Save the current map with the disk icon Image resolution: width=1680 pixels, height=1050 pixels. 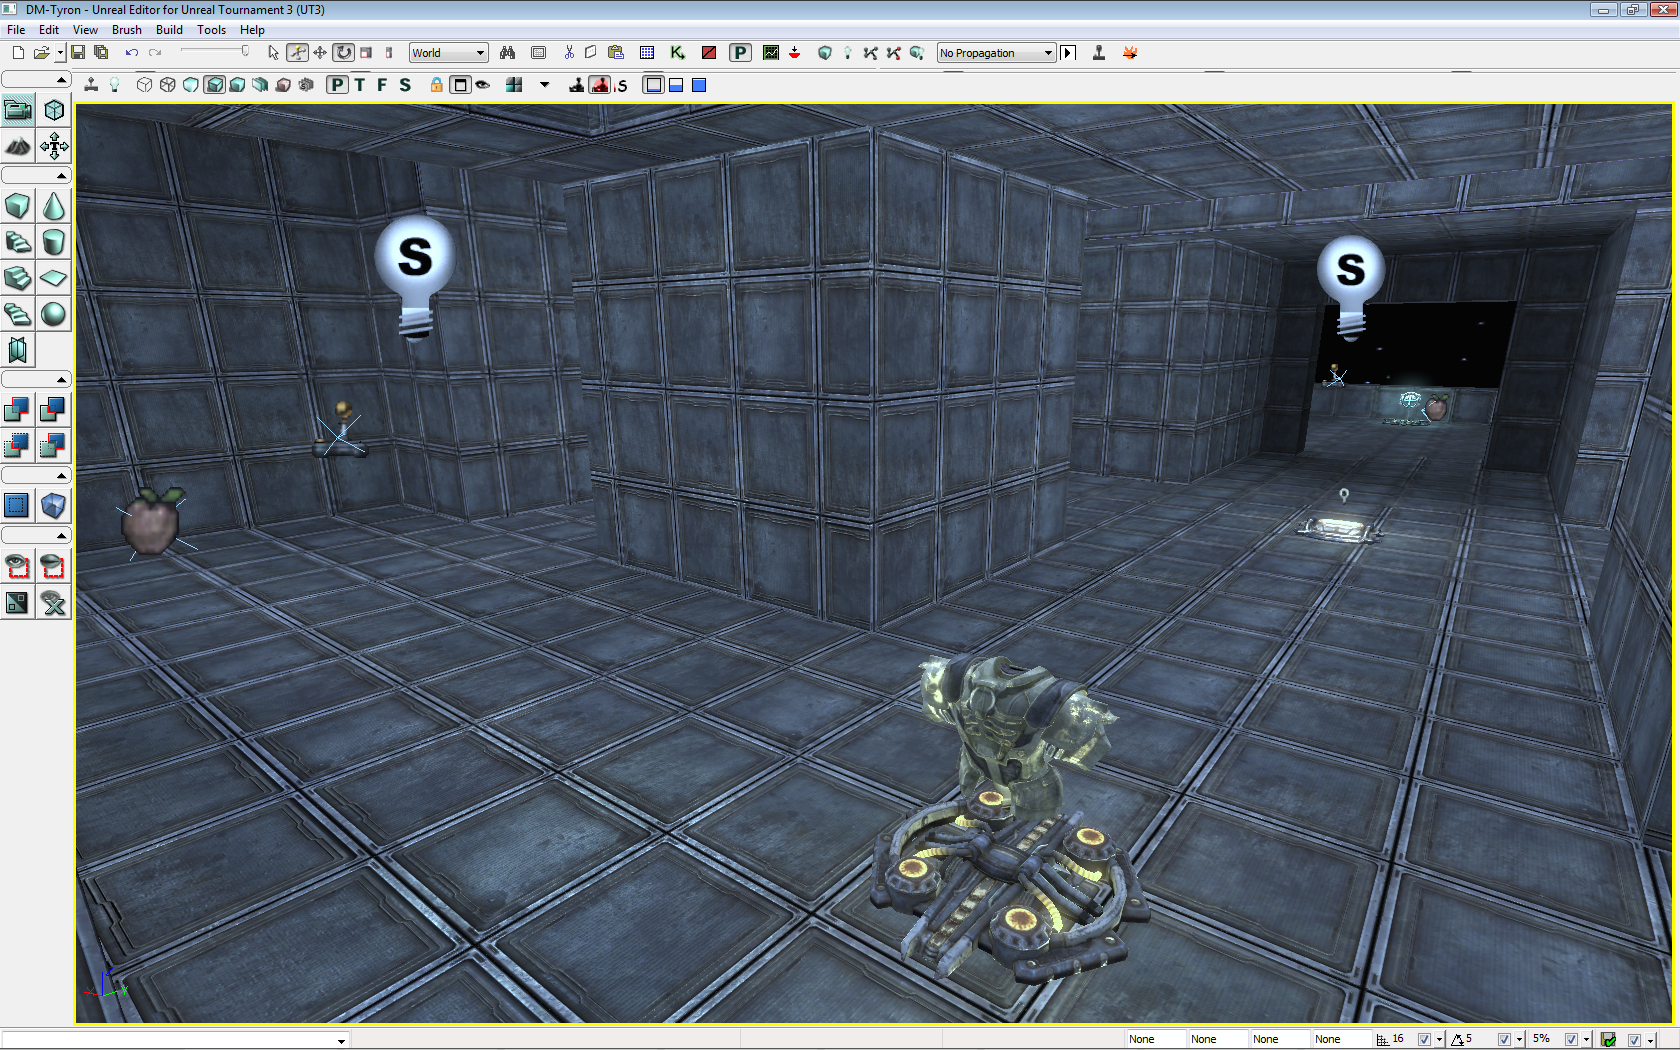pyautogui.click(x=78, y=53)
